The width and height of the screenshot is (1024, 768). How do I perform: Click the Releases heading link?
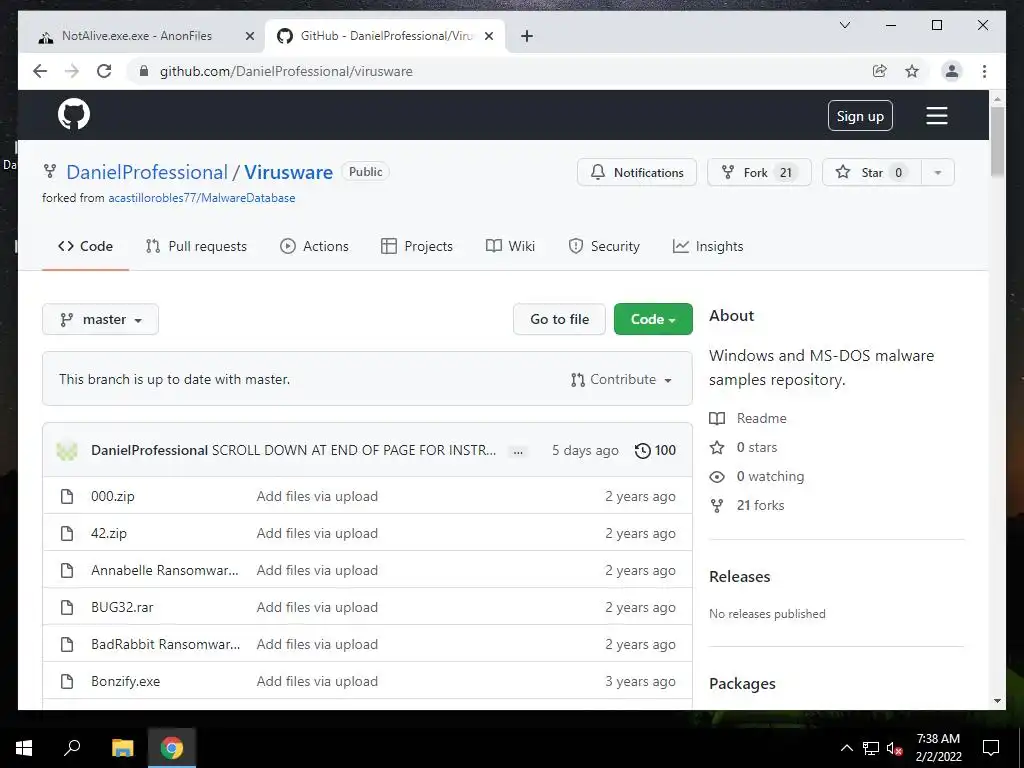click(740, 577)
